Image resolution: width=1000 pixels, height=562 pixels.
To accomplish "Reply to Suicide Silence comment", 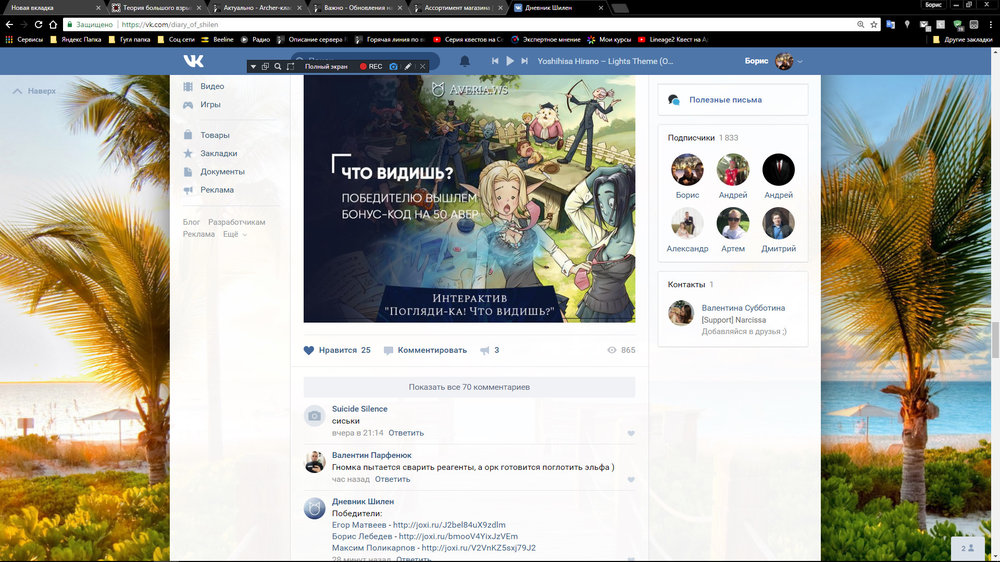I will click(406, 433).
